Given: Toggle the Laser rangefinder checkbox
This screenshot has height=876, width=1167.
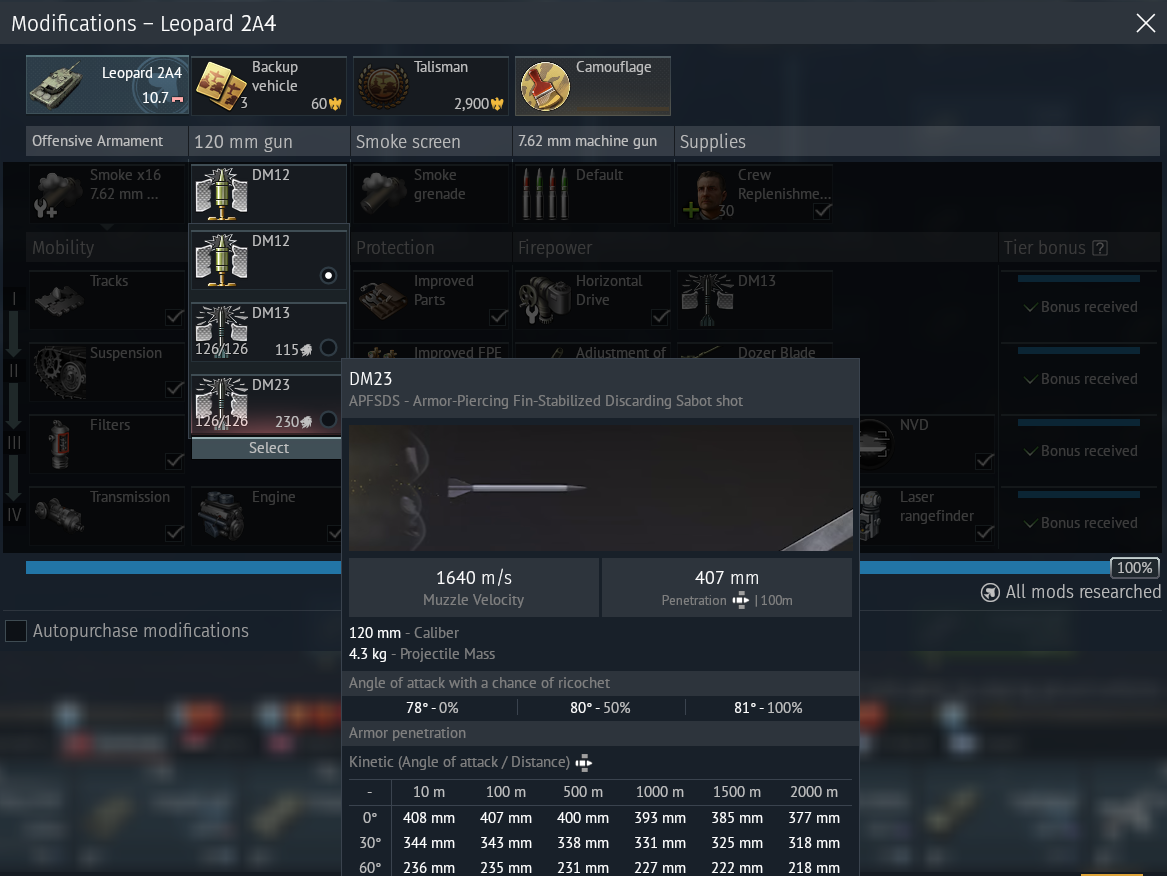Looking at the screenshot, I should pos(984,533).
